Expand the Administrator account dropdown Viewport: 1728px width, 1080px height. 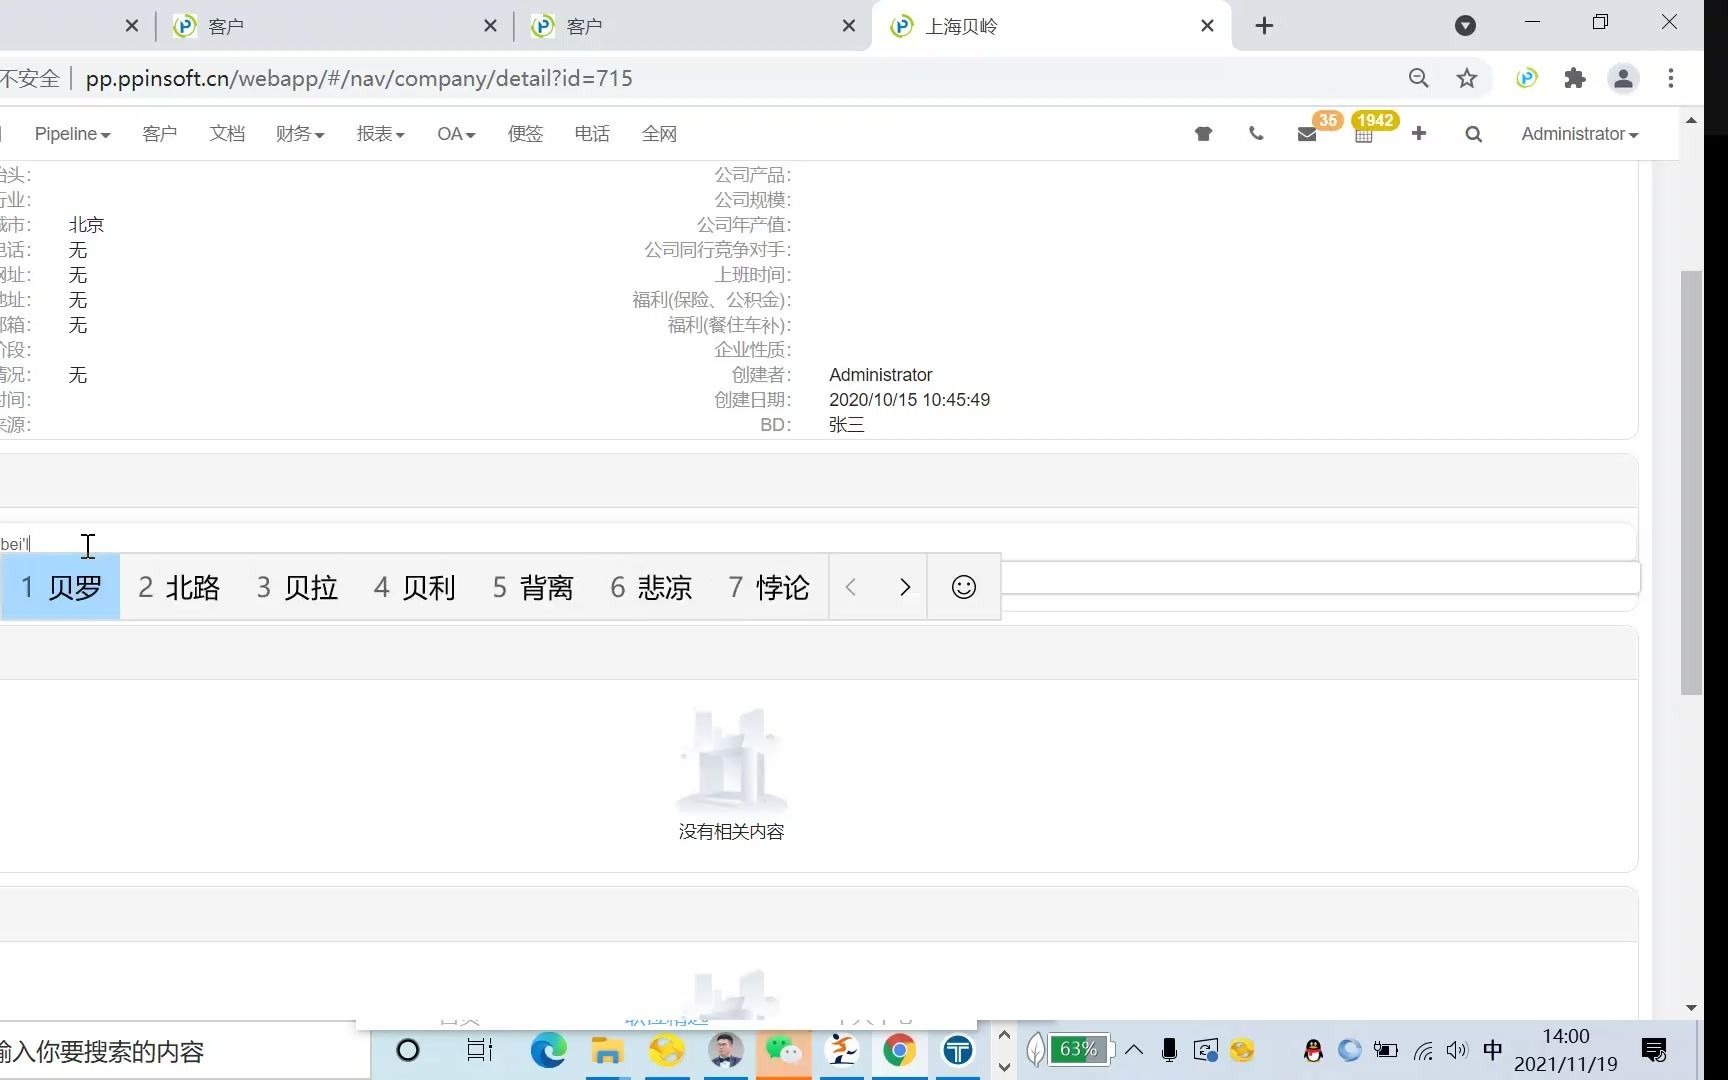point(1578,133)
